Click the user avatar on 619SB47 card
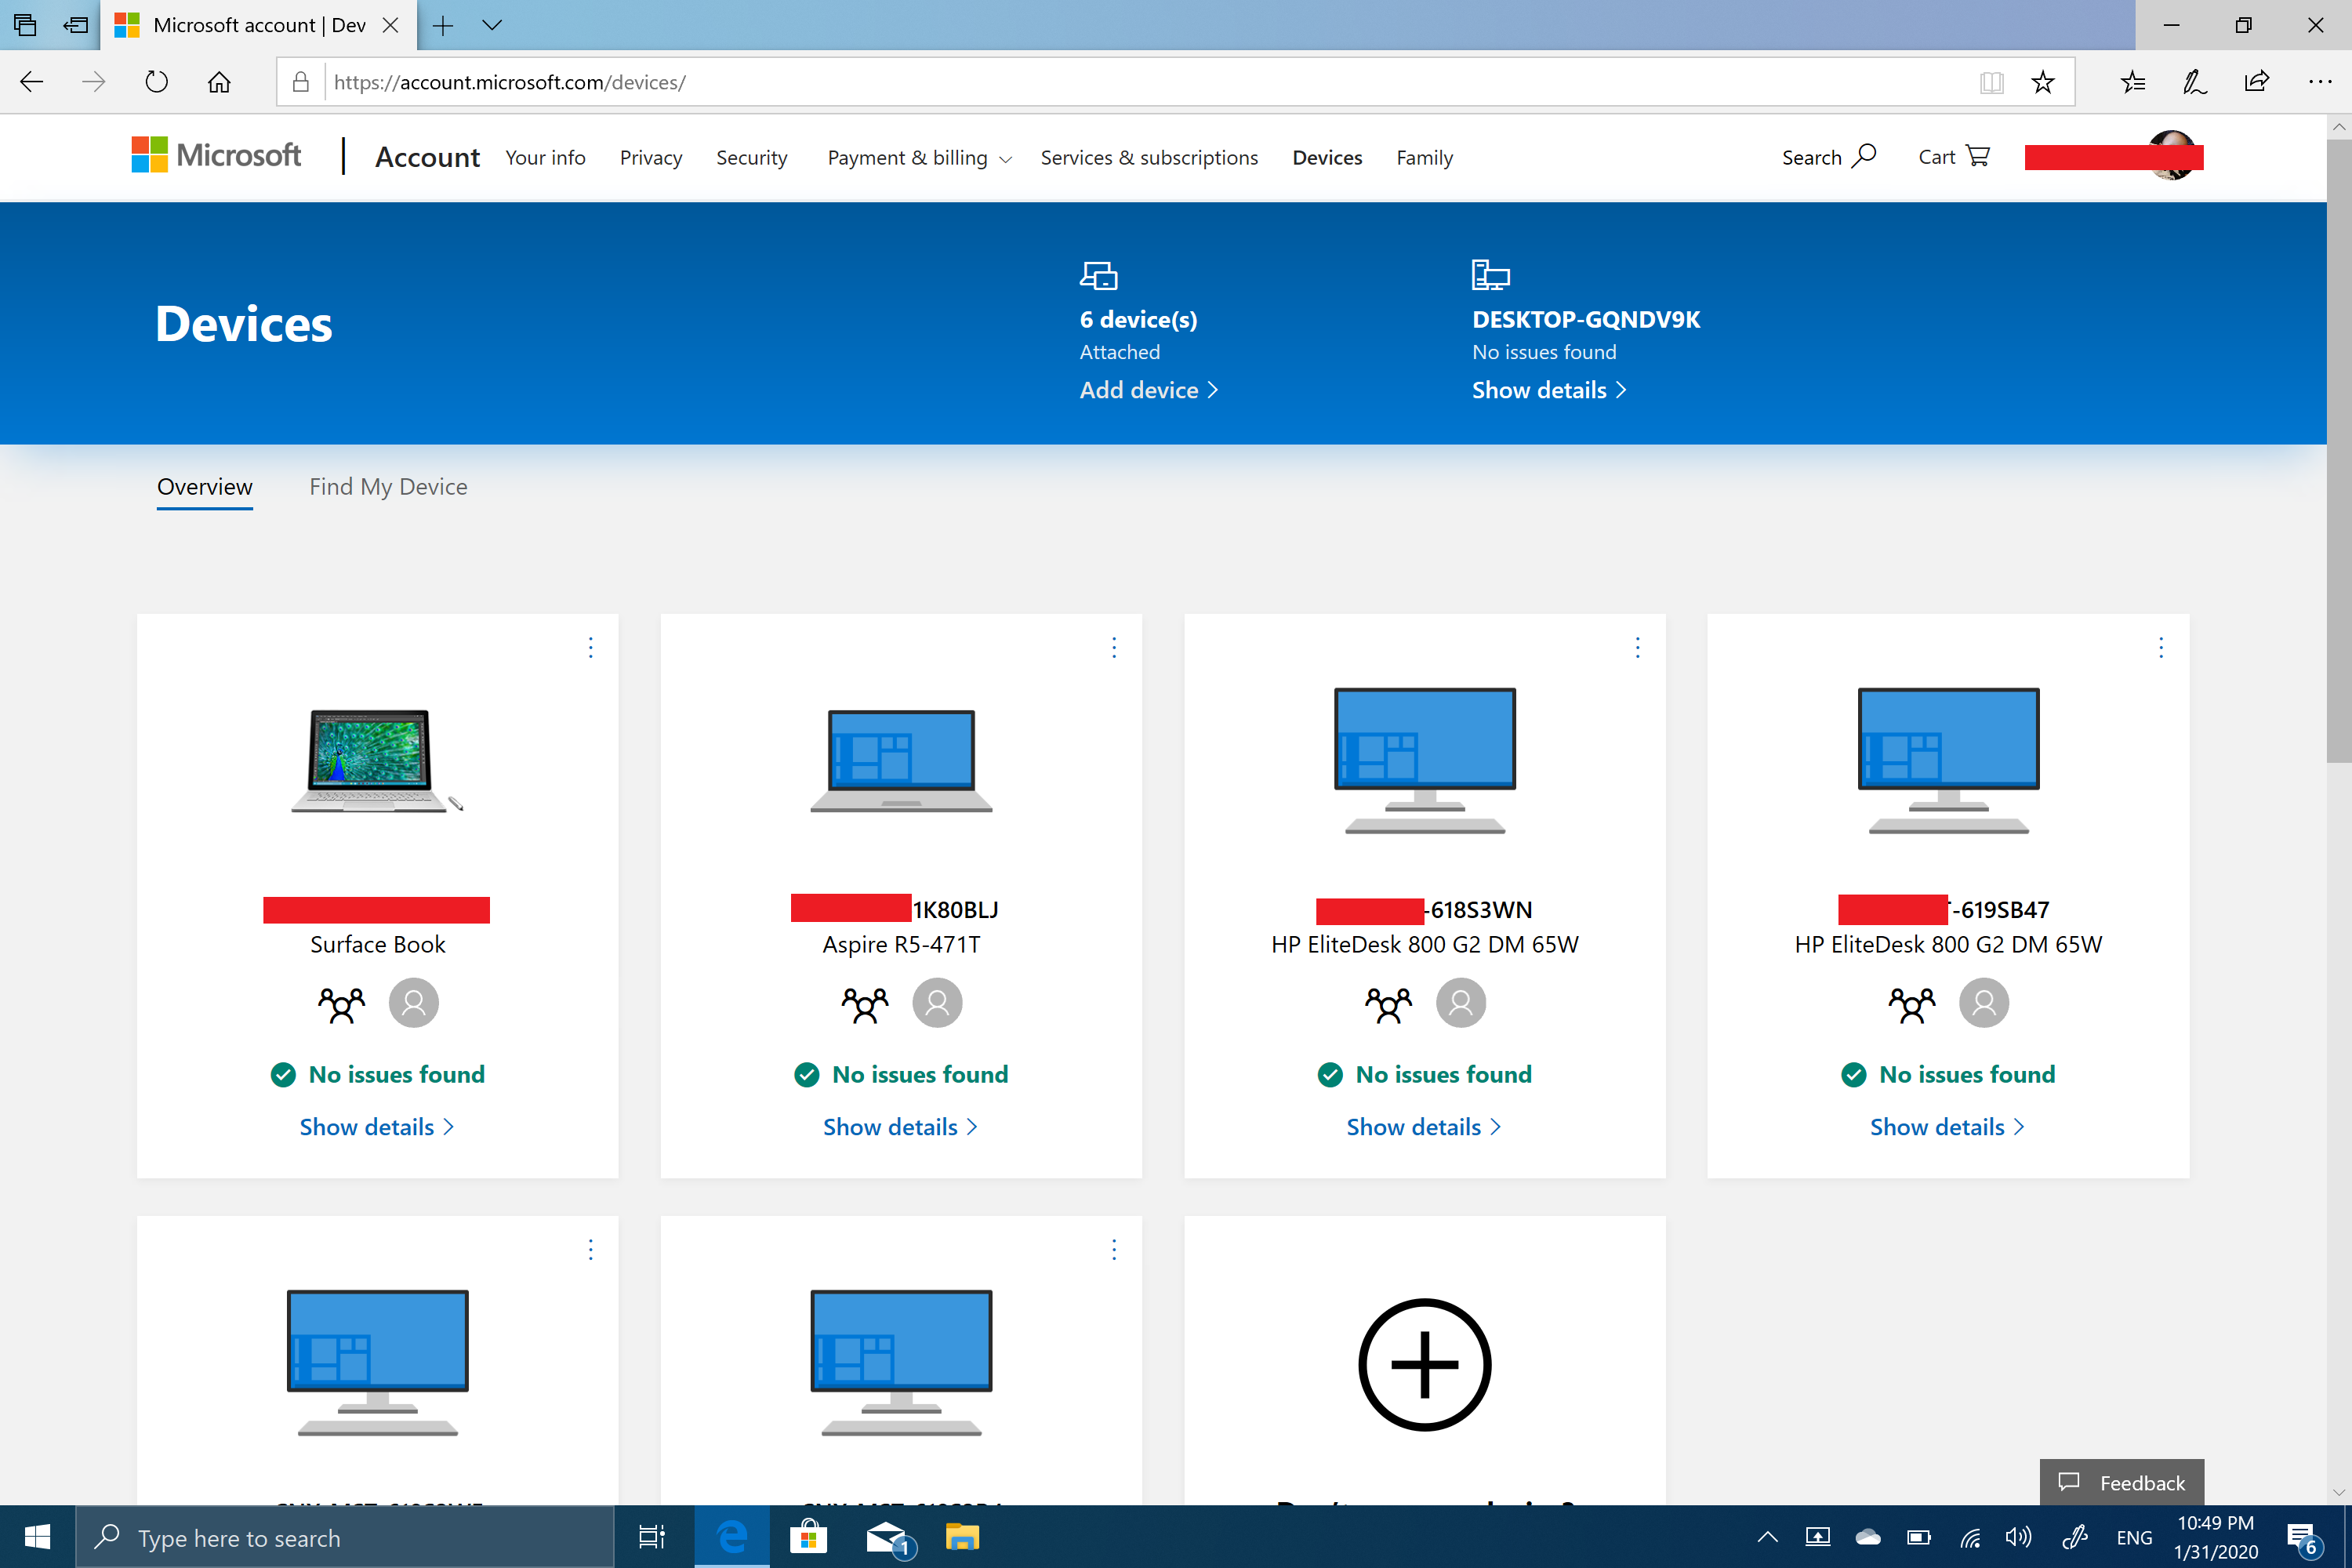Image resolution: width=2352 pixels, height=1568 pixels. click(x=1985, y=1003)
